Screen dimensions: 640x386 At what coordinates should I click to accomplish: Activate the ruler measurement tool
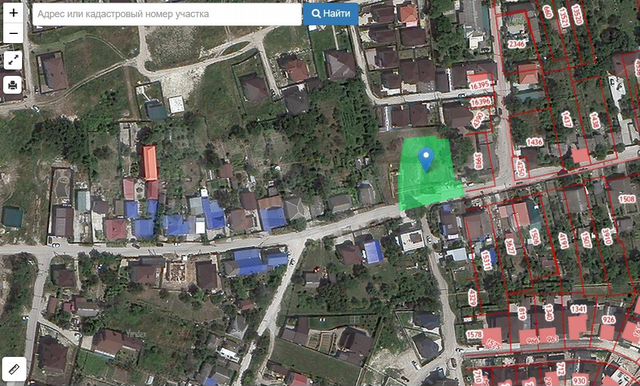tap(13, 369)
